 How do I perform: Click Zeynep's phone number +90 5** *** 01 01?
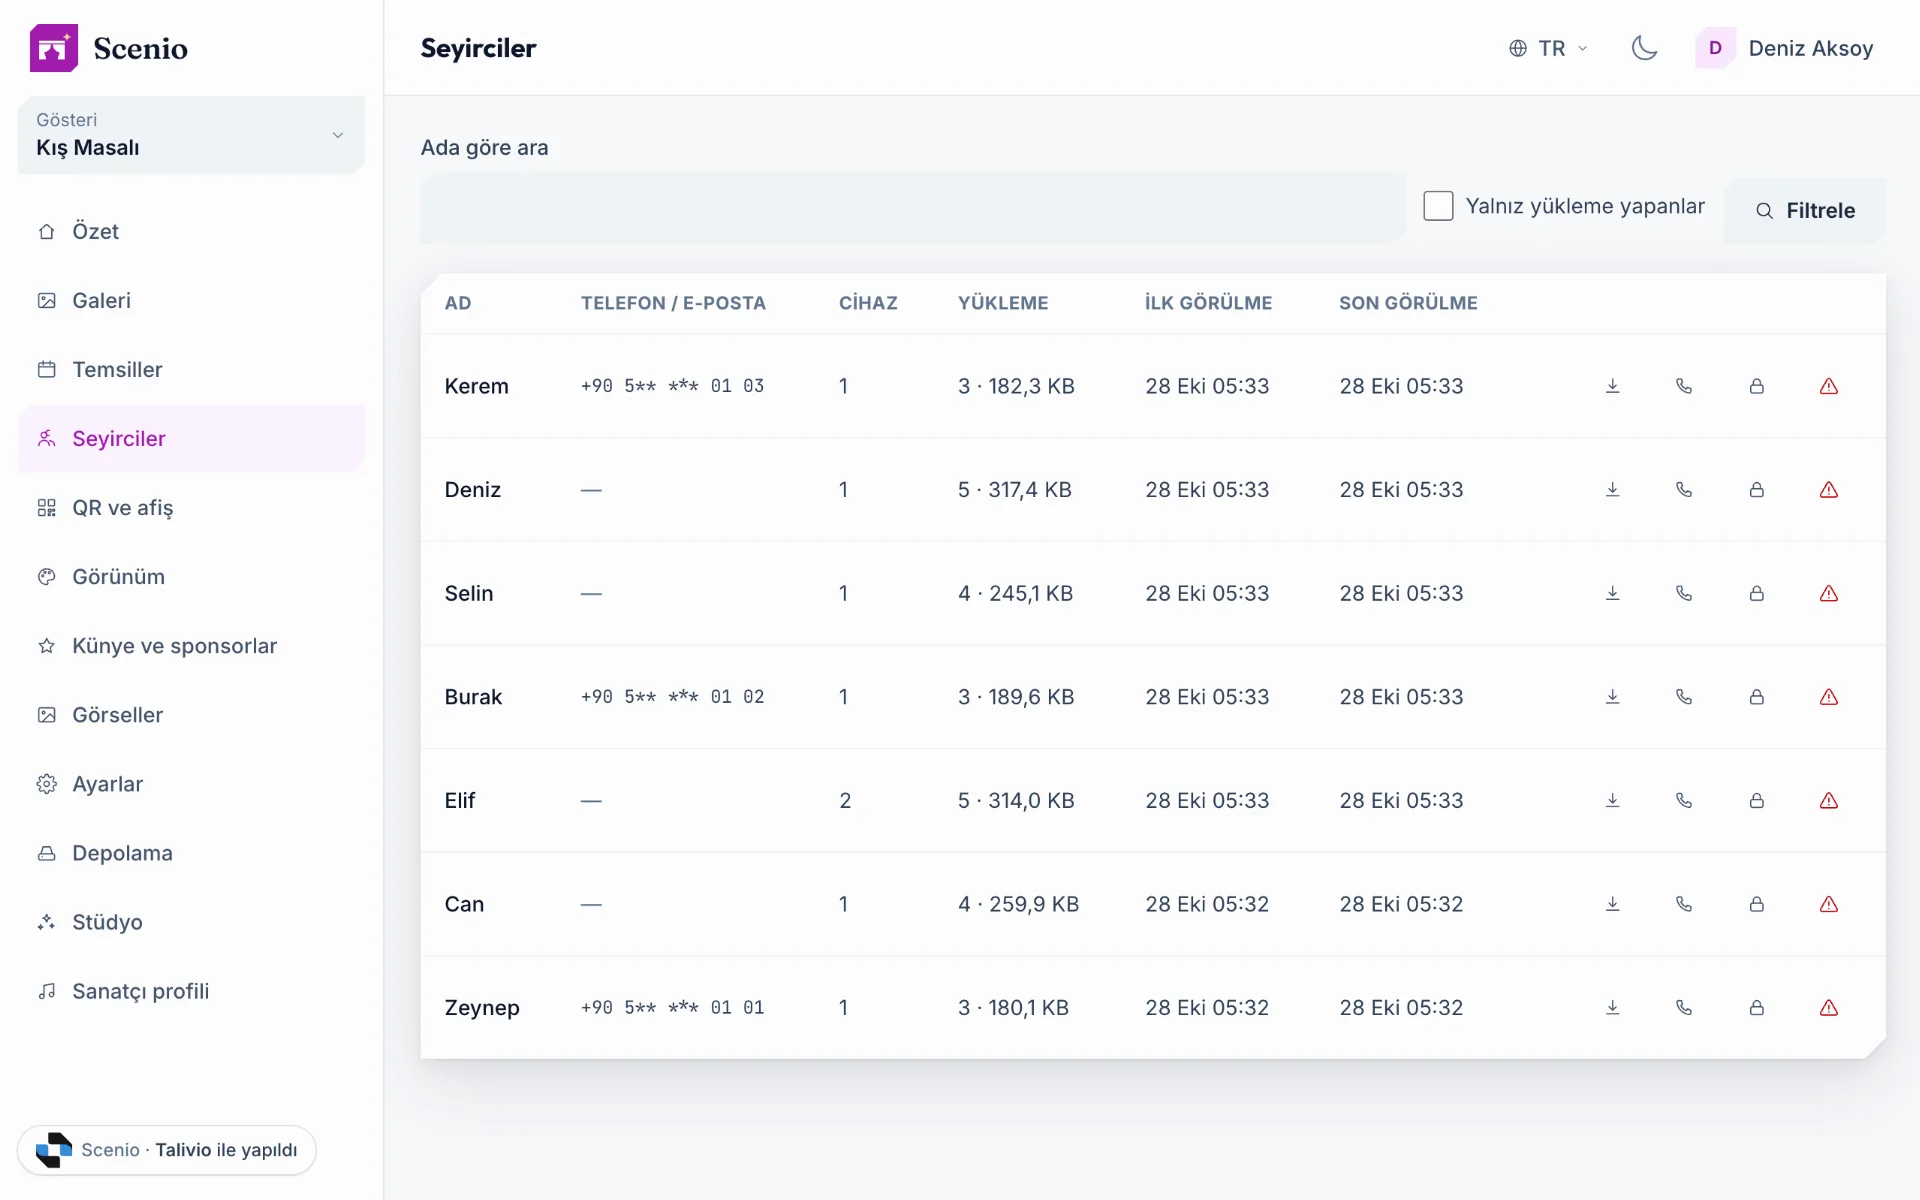pyautogui.click(x=672, y=1008)
